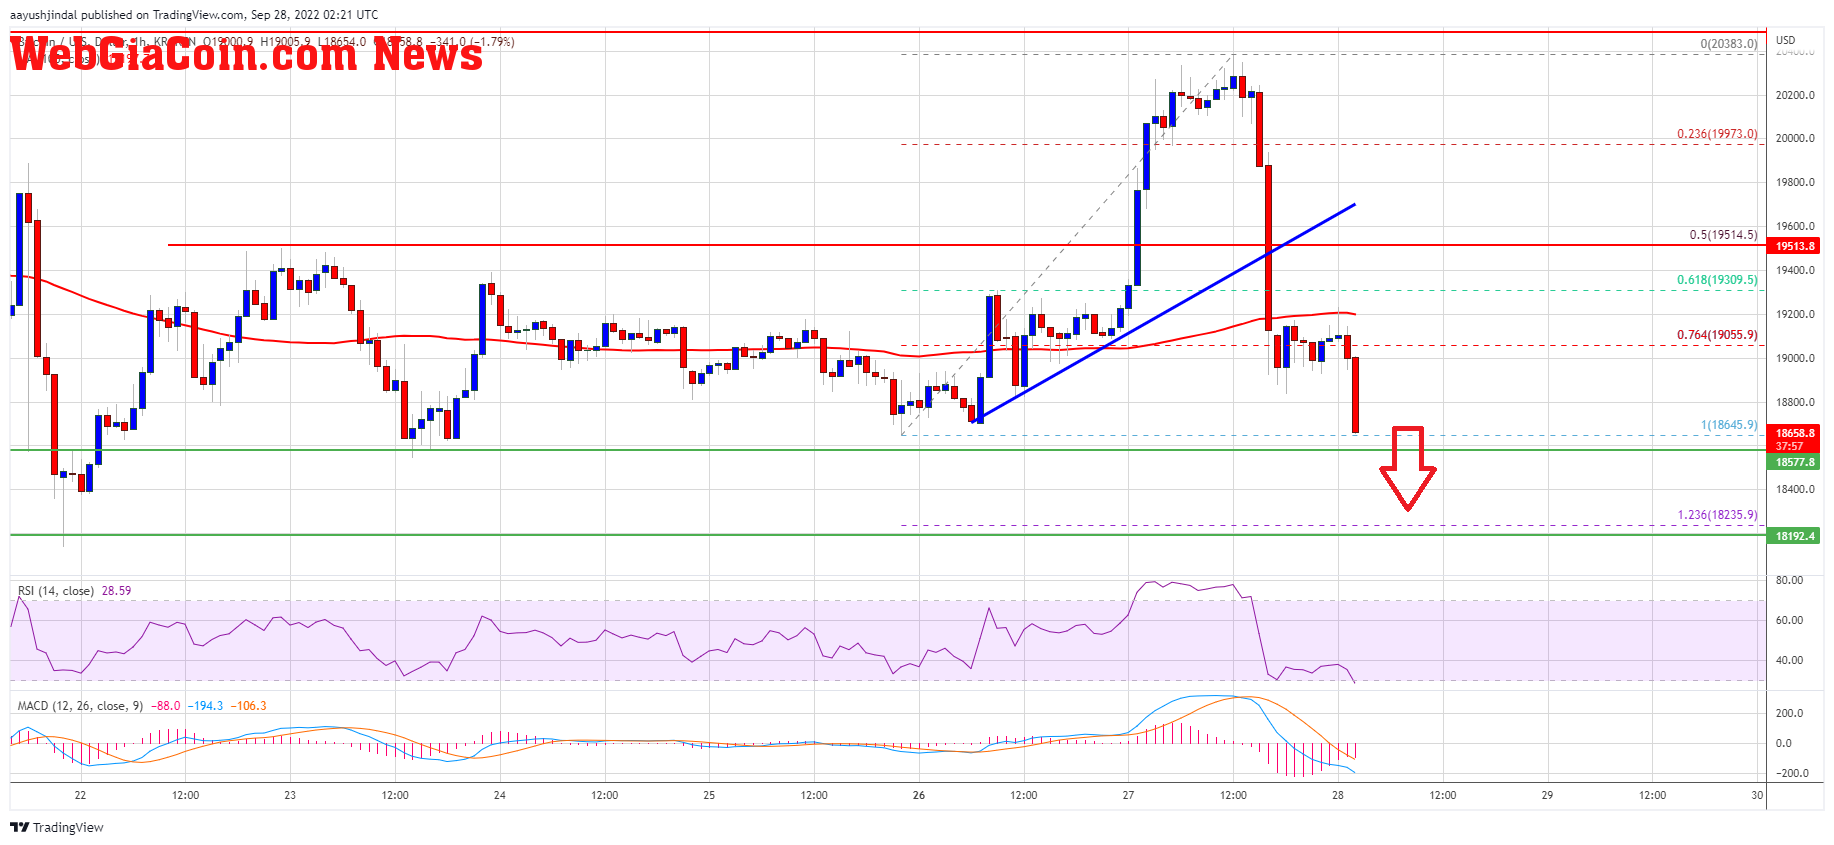1834x845 pixels.
Task: Click the 19200.0 price axis value
Action: click(1795, 314)
